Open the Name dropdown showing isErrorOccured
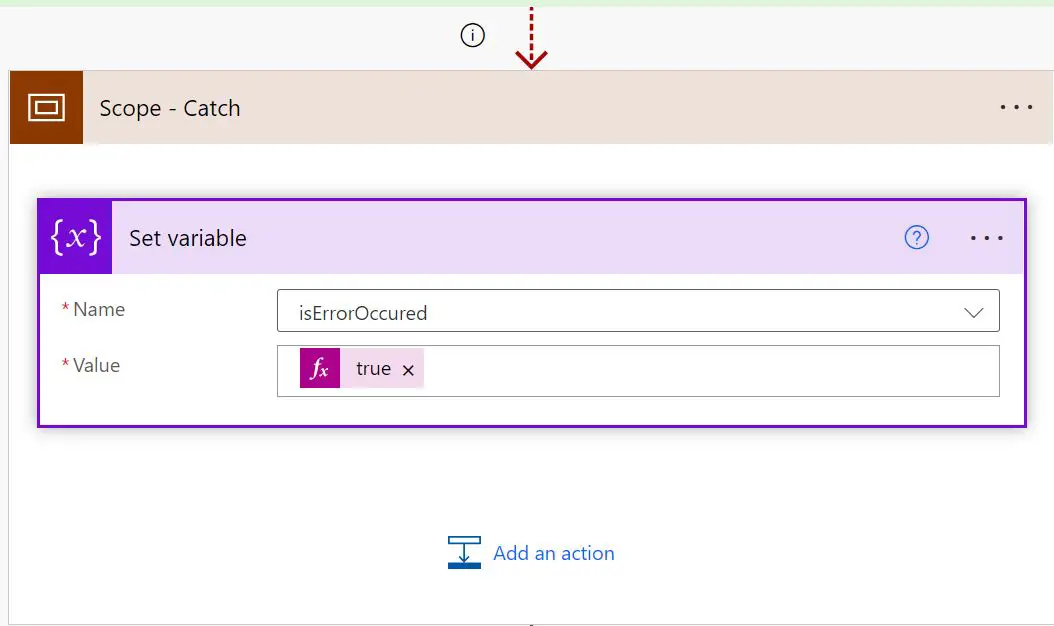1054x626 pixels. (638, 311)
